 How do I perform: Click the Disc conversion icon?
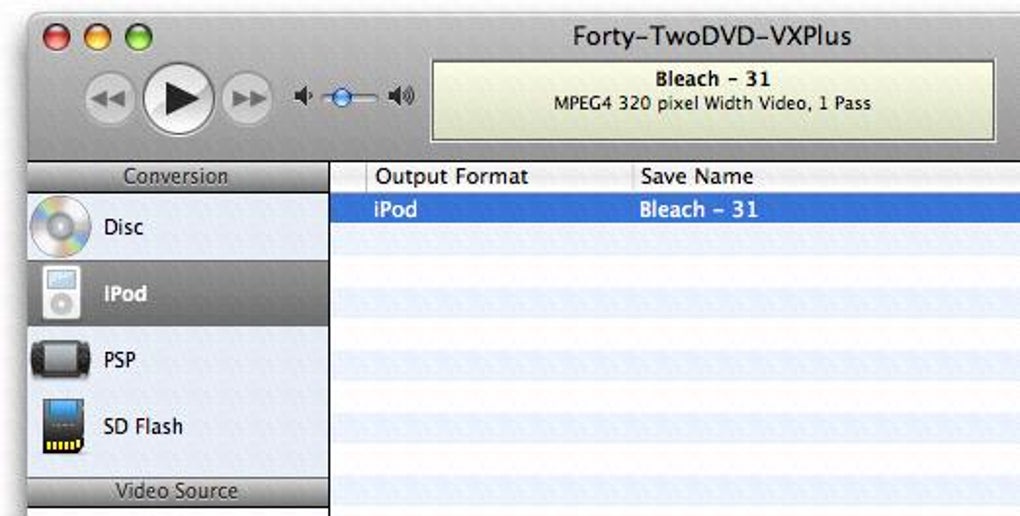(60, 227)
